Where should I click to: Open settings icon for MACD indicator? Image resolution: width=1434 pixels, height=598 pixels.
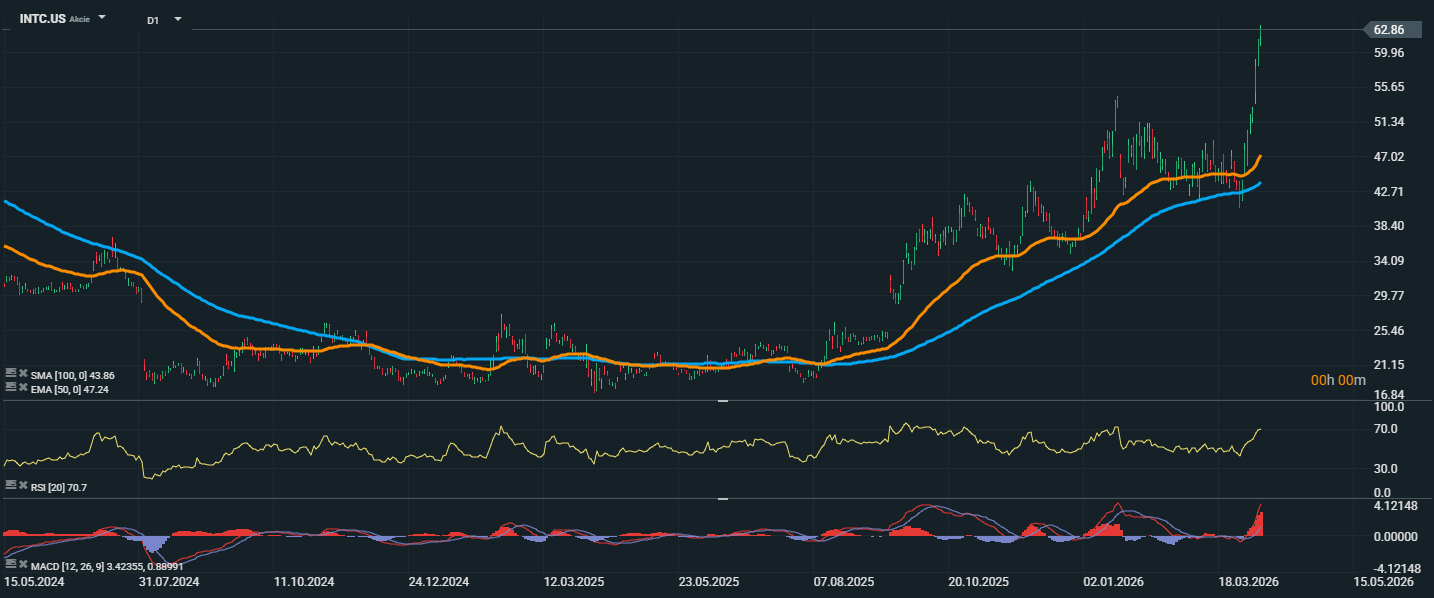10,565
